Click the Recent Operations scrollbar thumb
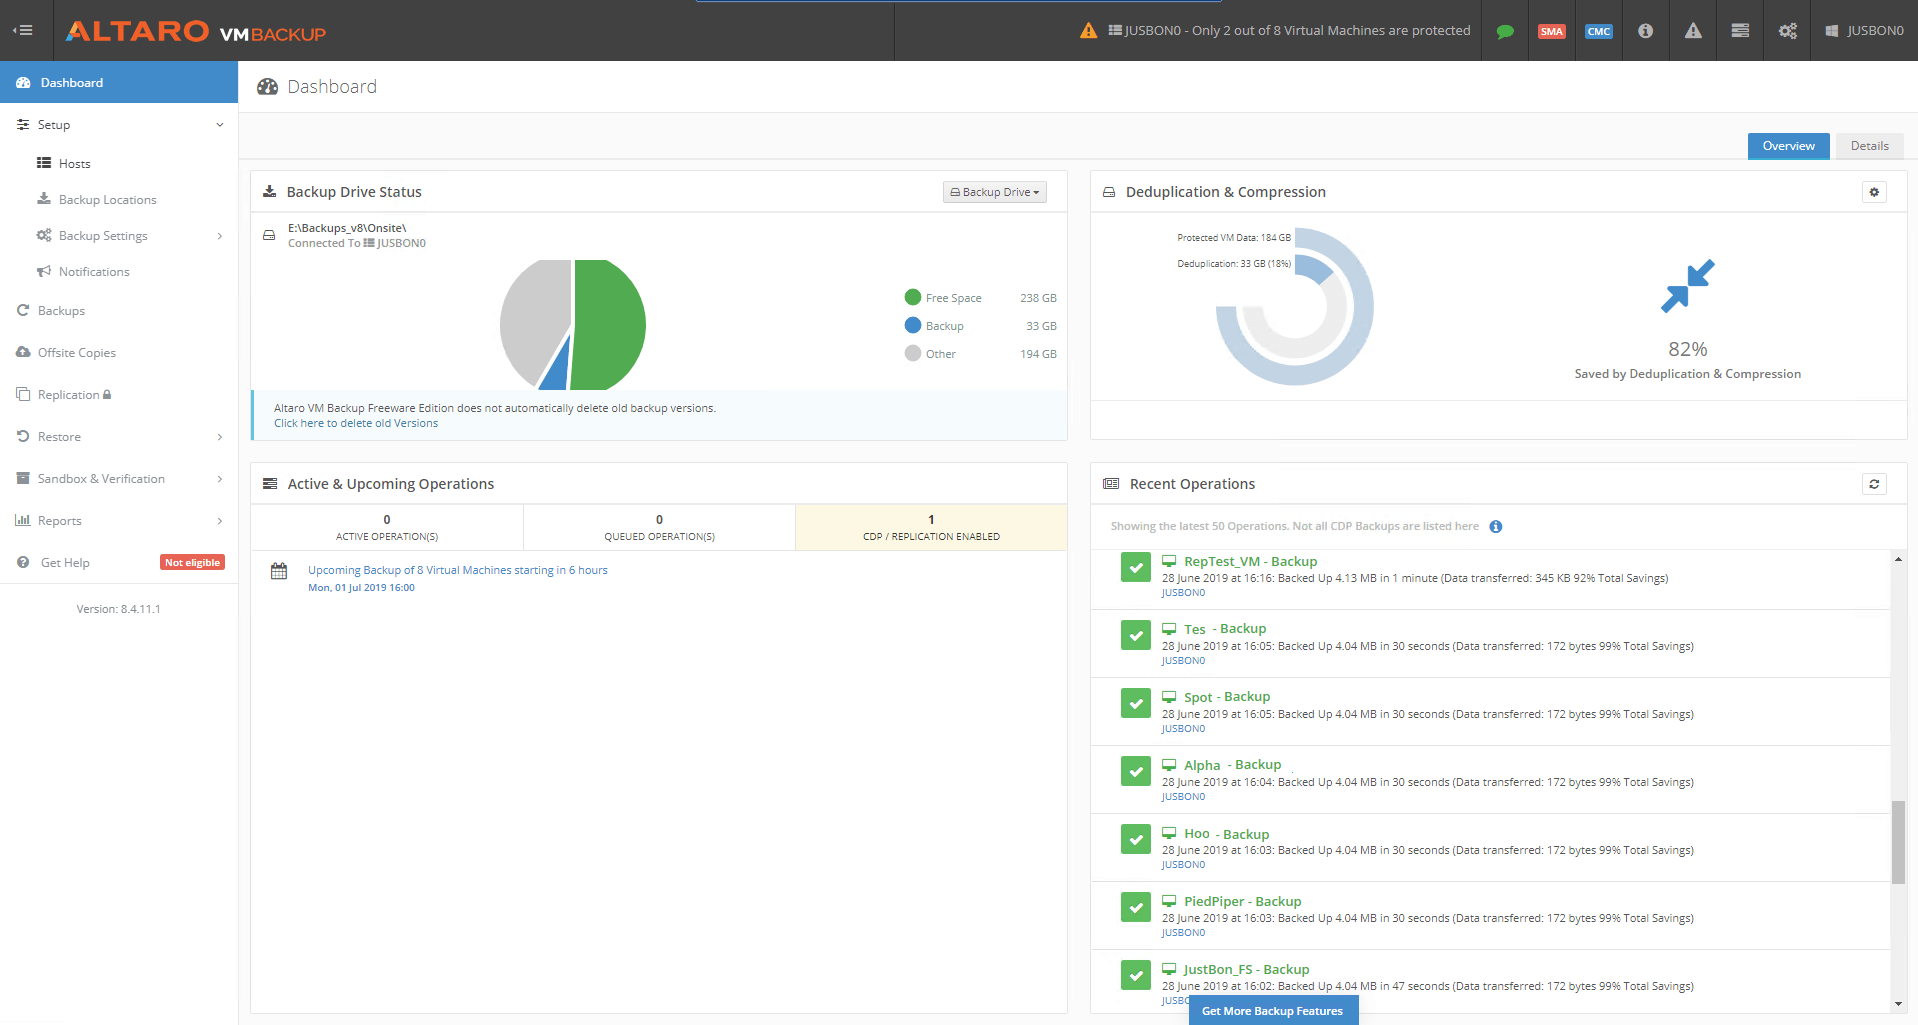 click(x=1898, y=842)
